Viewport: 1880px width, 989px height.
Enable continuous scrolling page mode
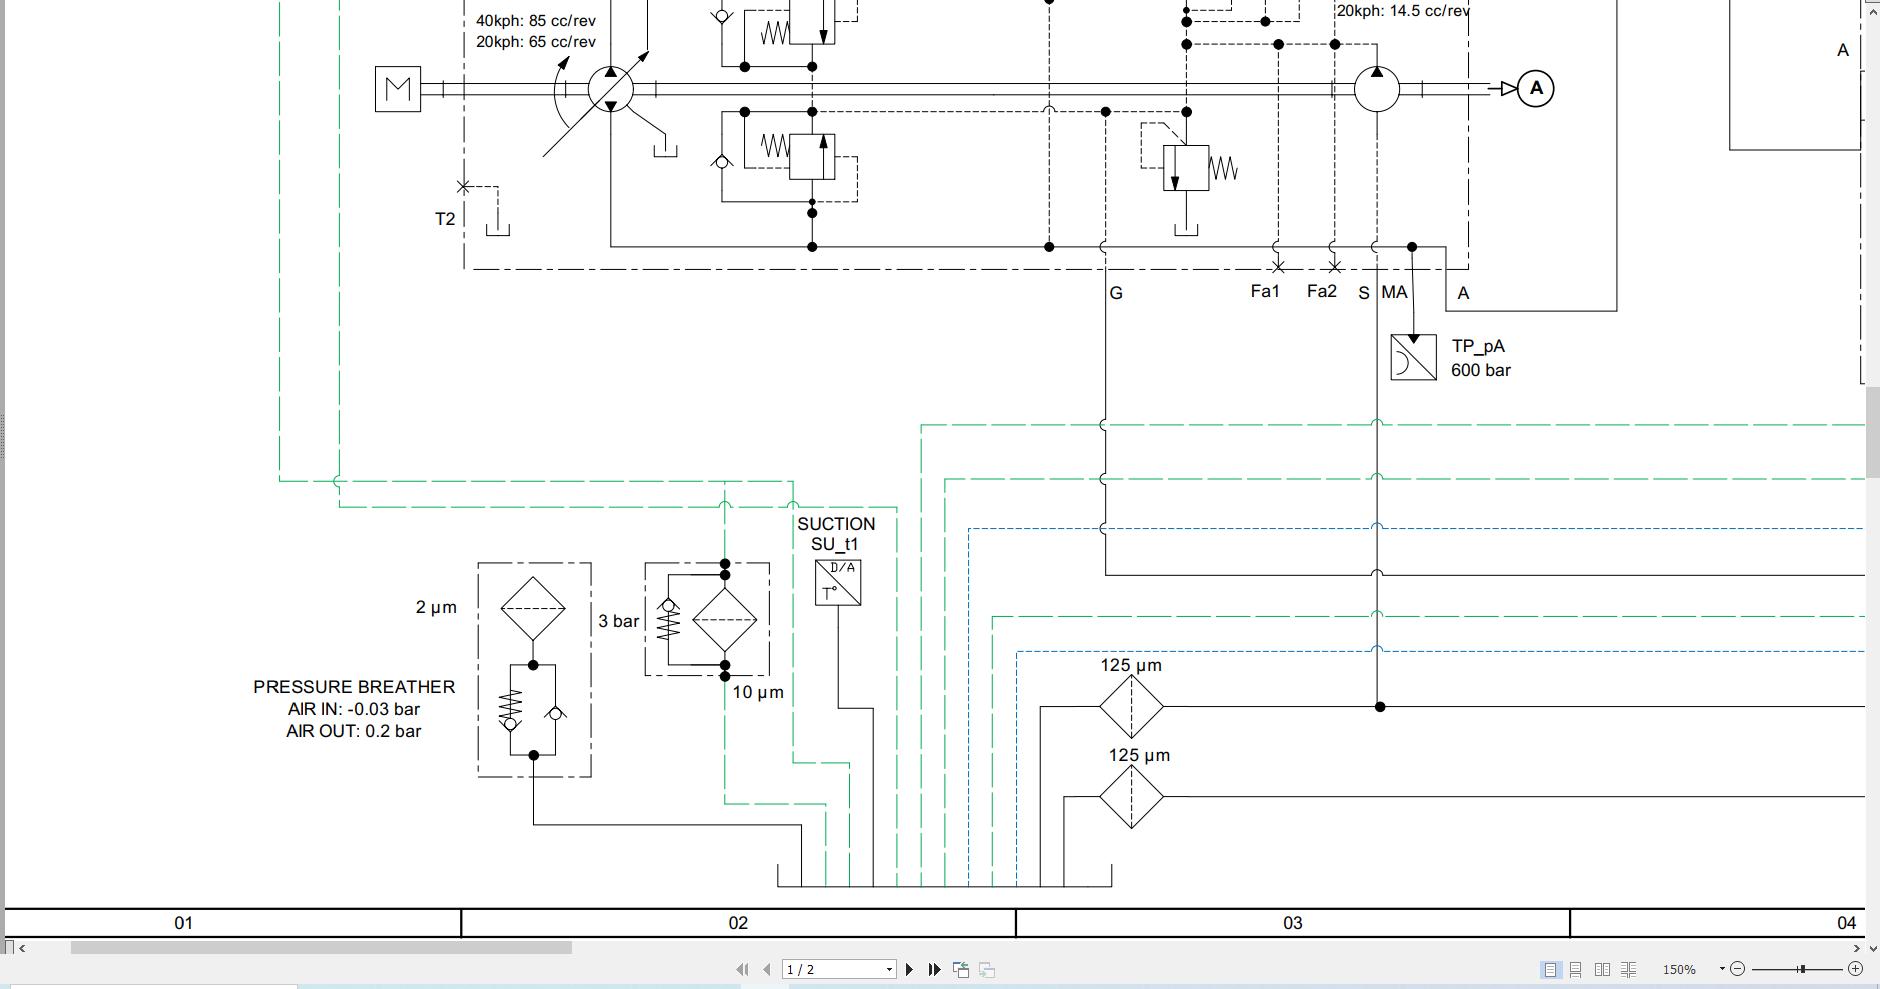click(x=1575, y=968)
